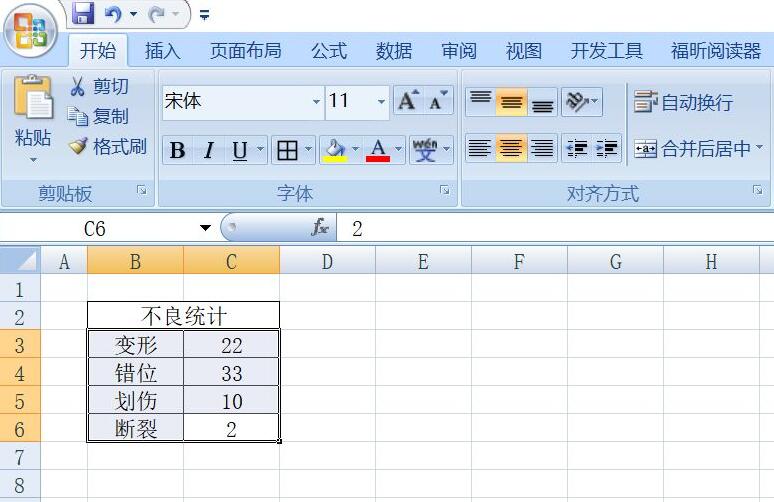
Task: Click 格式刷 format painter
Action: (108, 147)
